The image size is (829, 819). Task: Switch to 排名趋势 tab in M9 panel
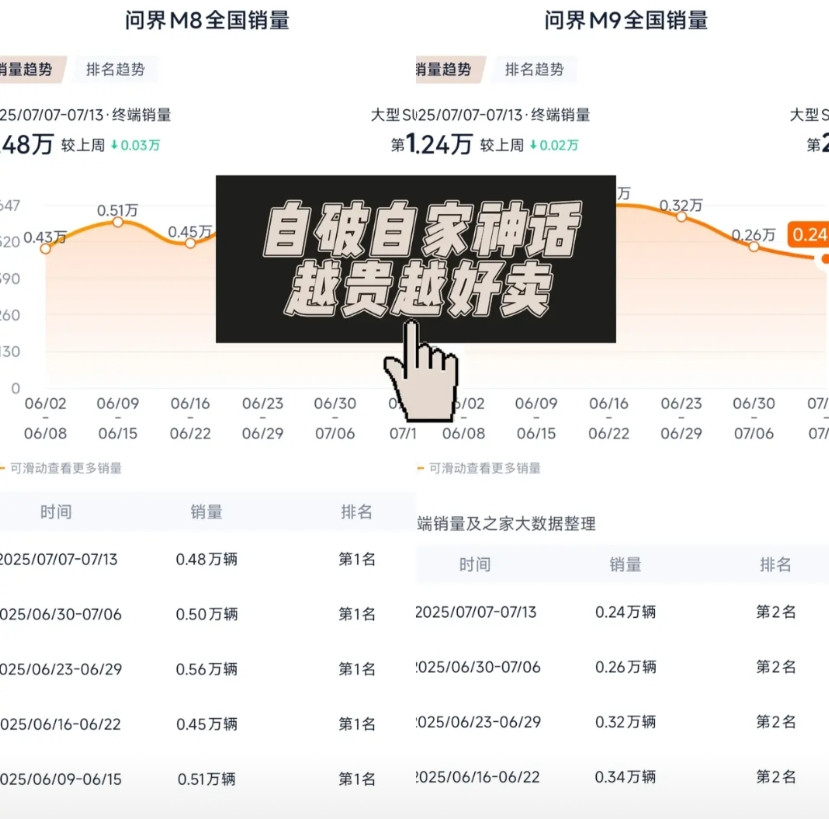(x=534, y=69)
